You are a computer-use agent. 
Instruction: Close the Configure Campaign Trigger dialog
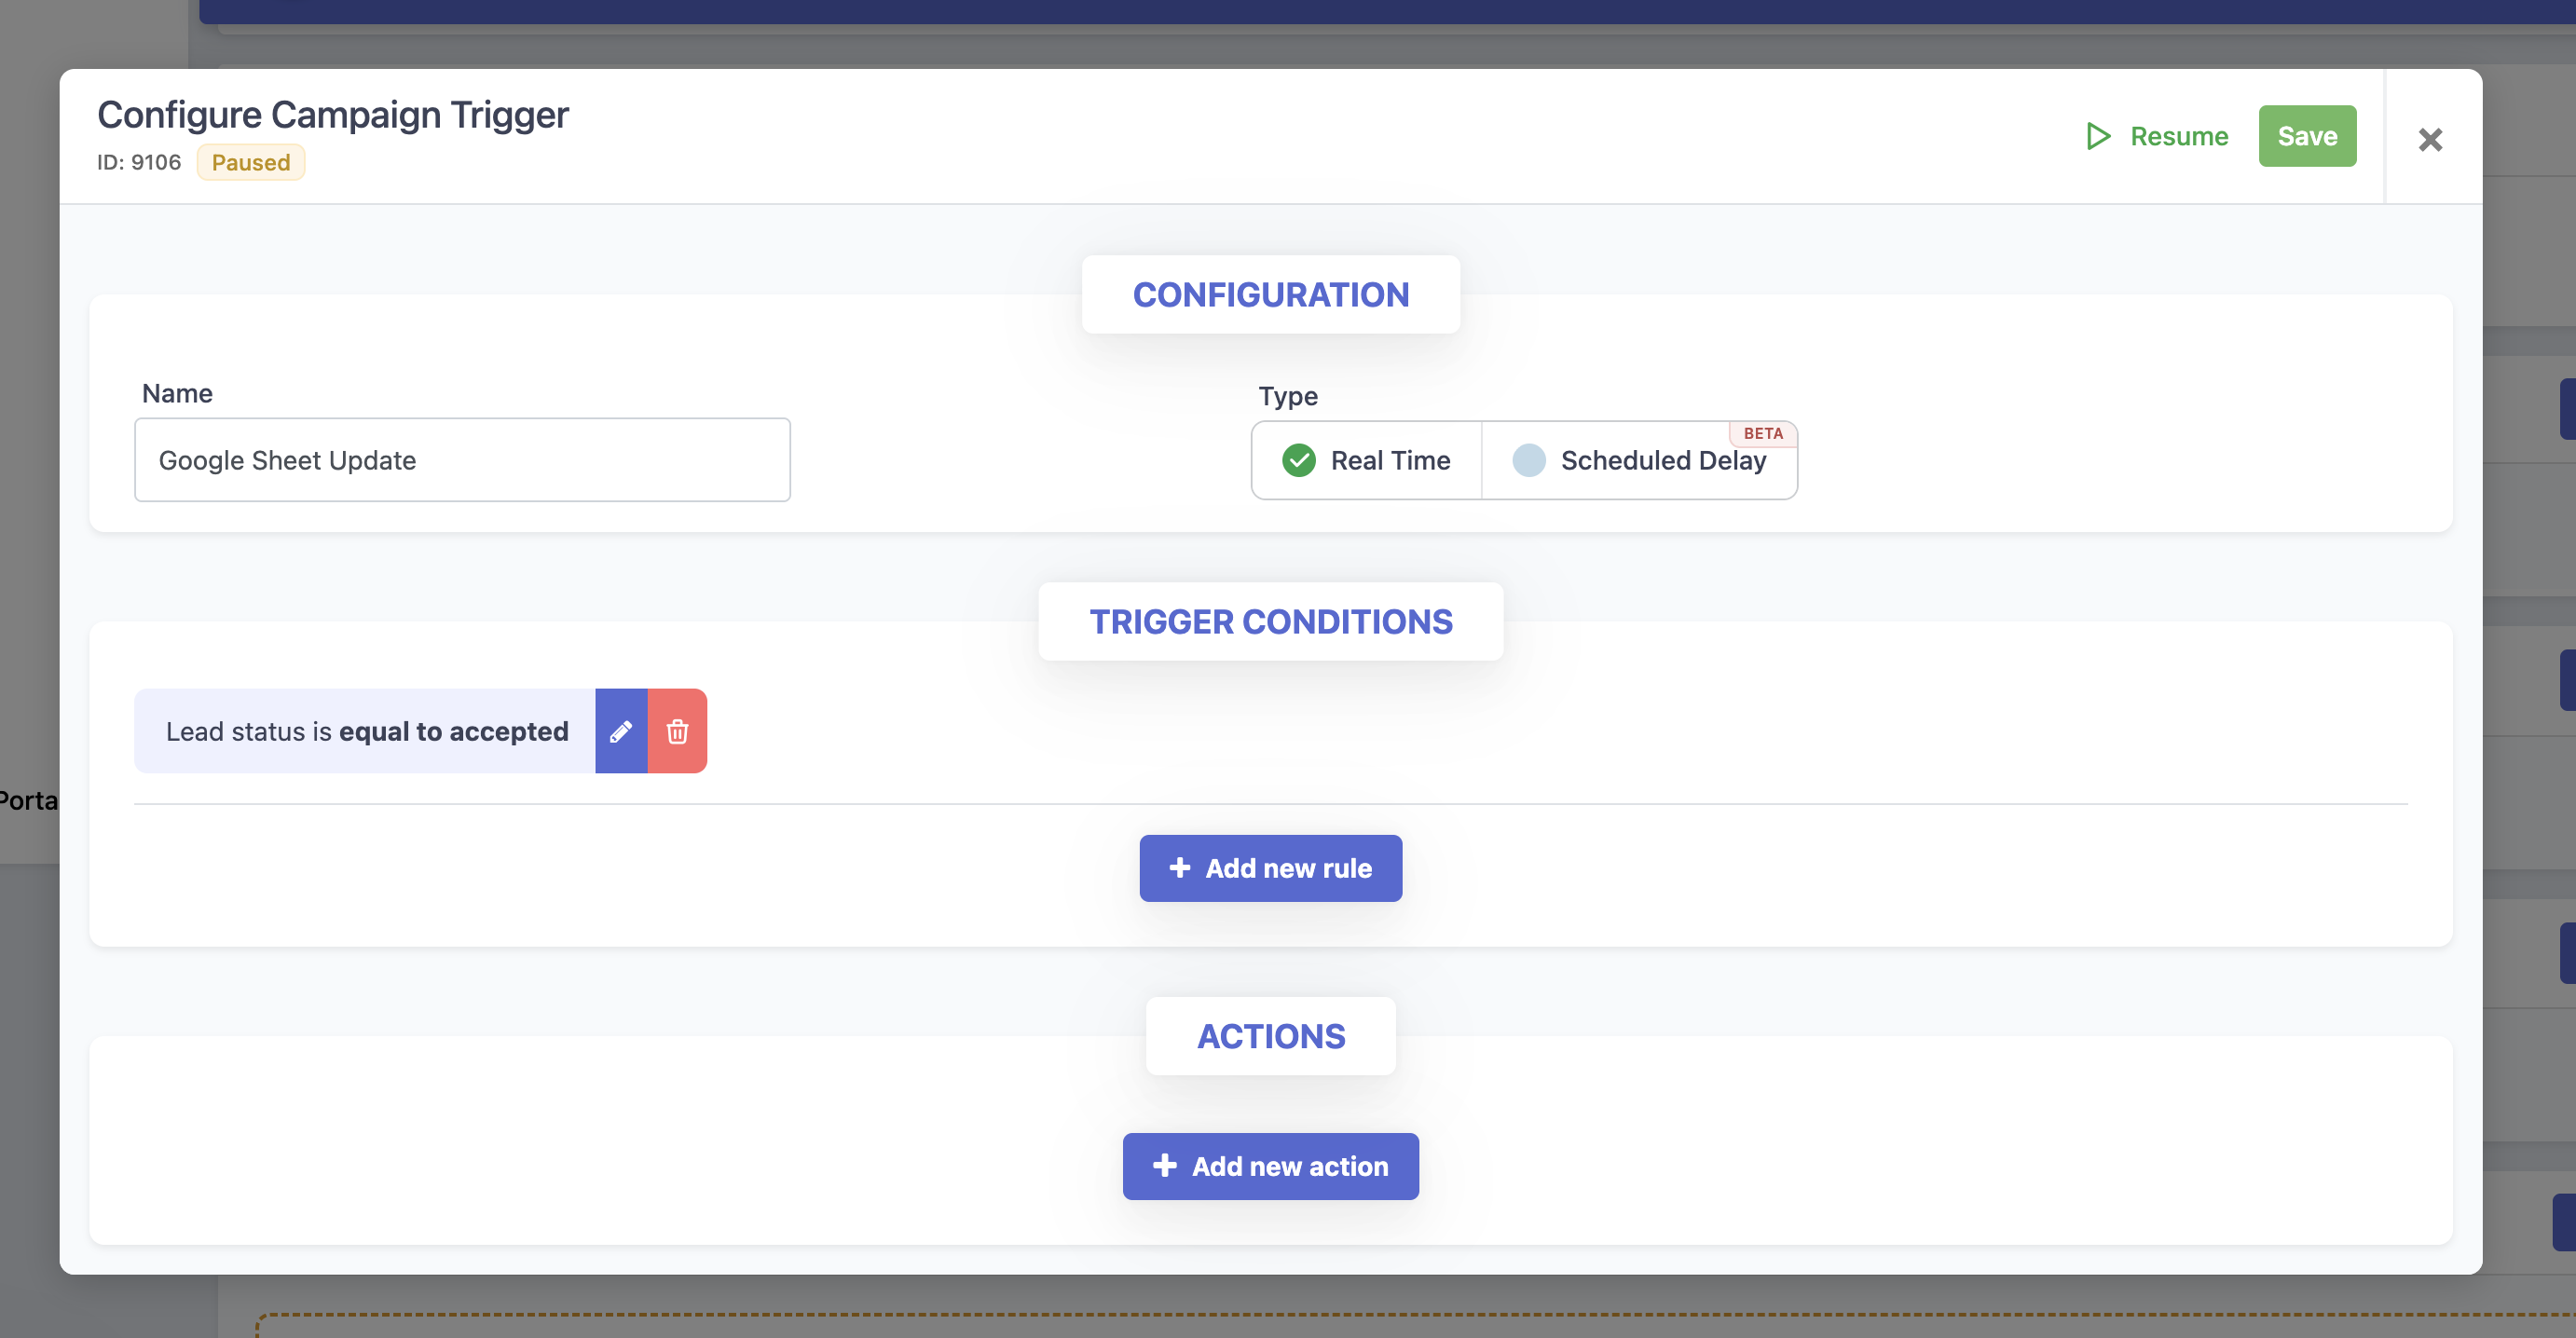pos(2430,139)
